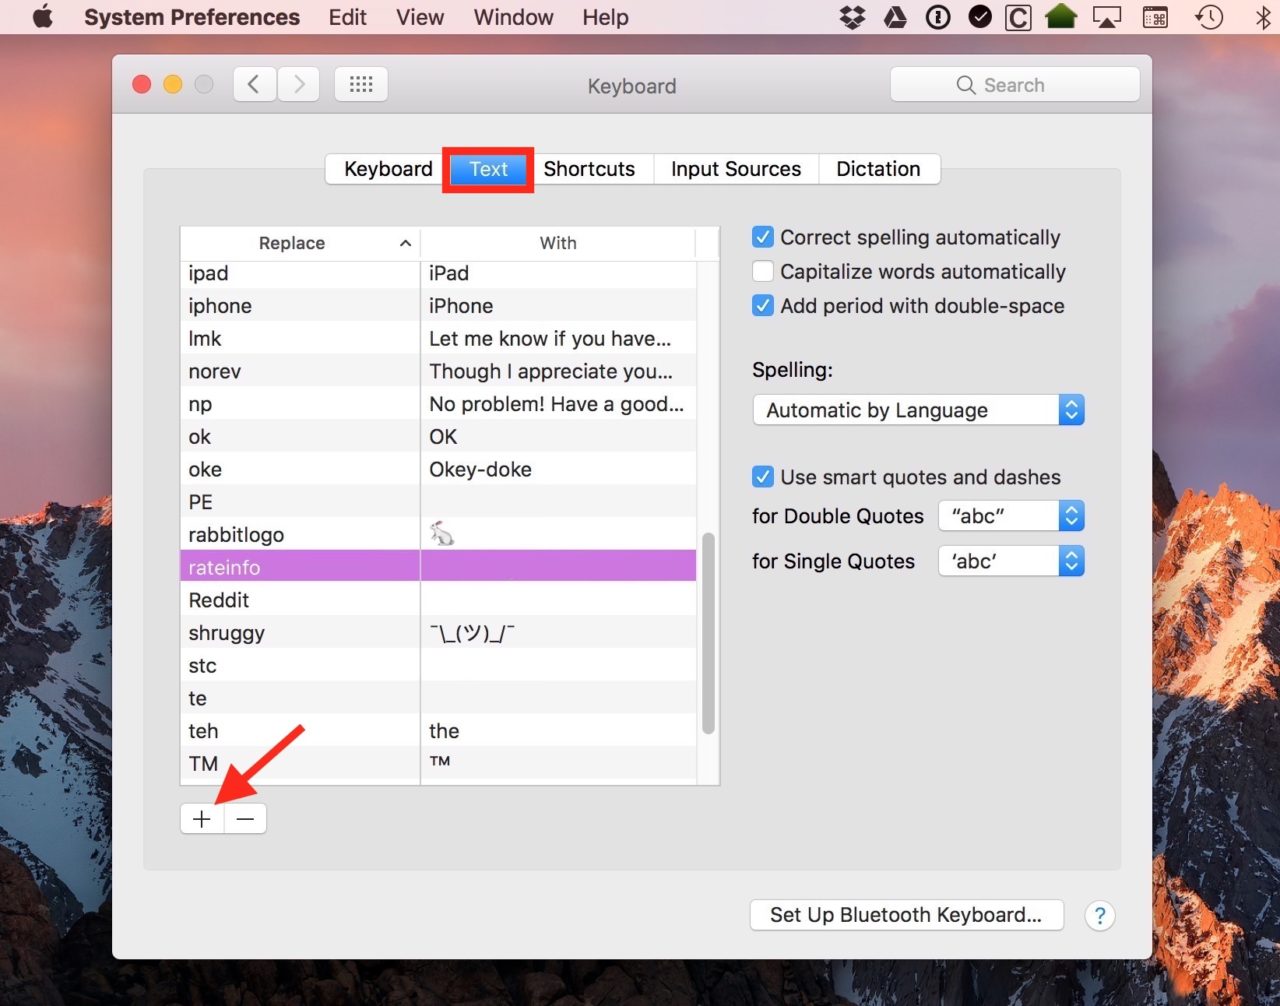
Task: Select the 'oke' replacement row
Action: (438, 469)
